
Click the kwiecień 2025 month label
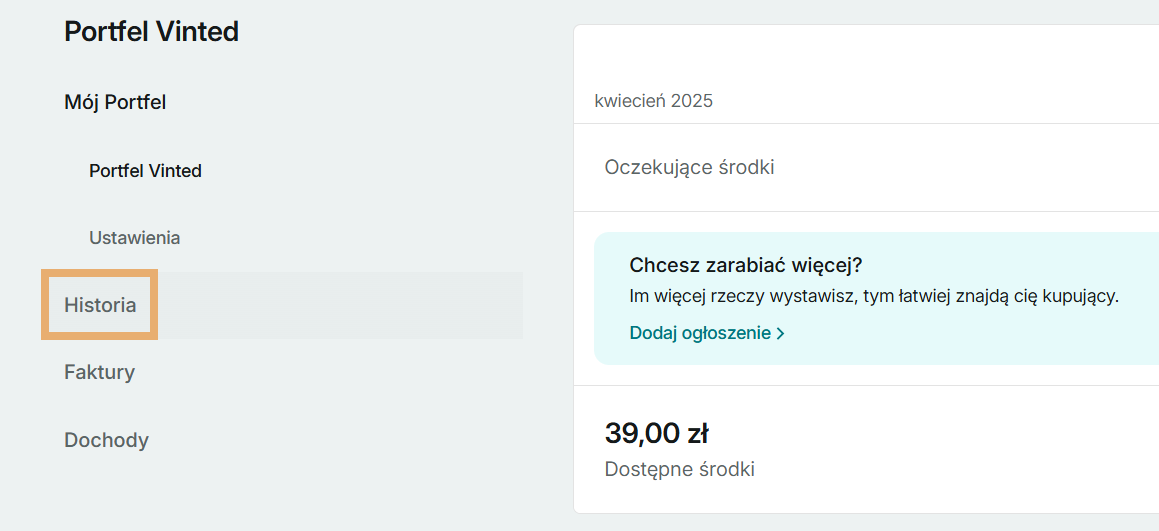[653, 101]
